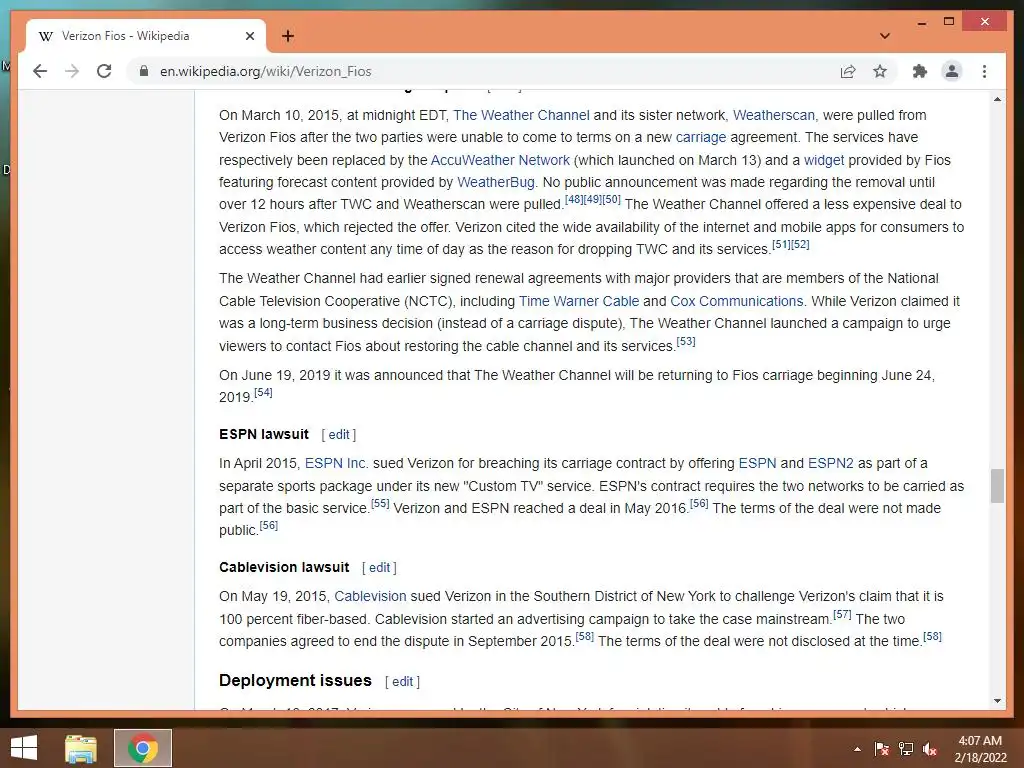Open the Cablevision link

click(370, 596)
